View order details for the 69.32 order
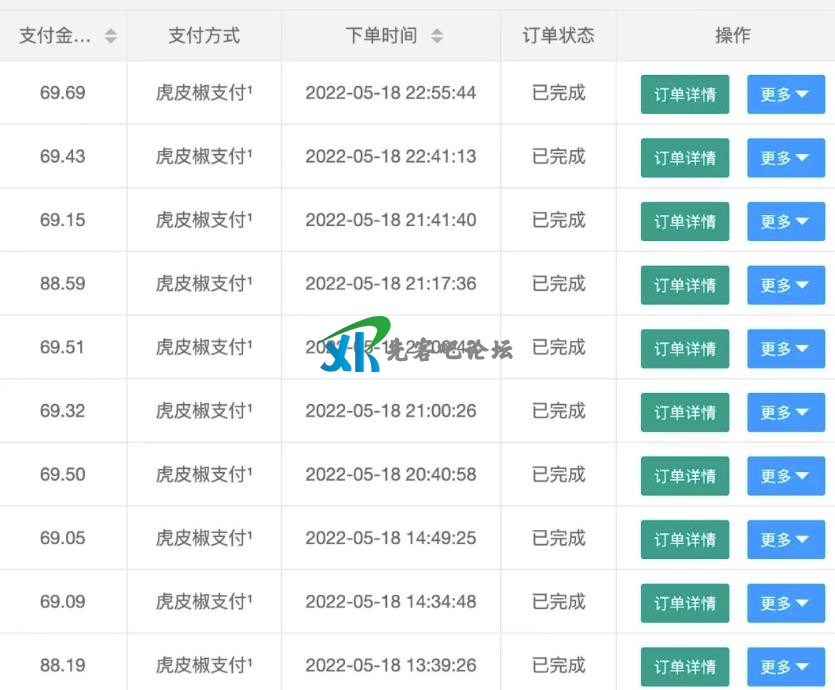Viewport: 835px width, 690px height. (685, 412)
